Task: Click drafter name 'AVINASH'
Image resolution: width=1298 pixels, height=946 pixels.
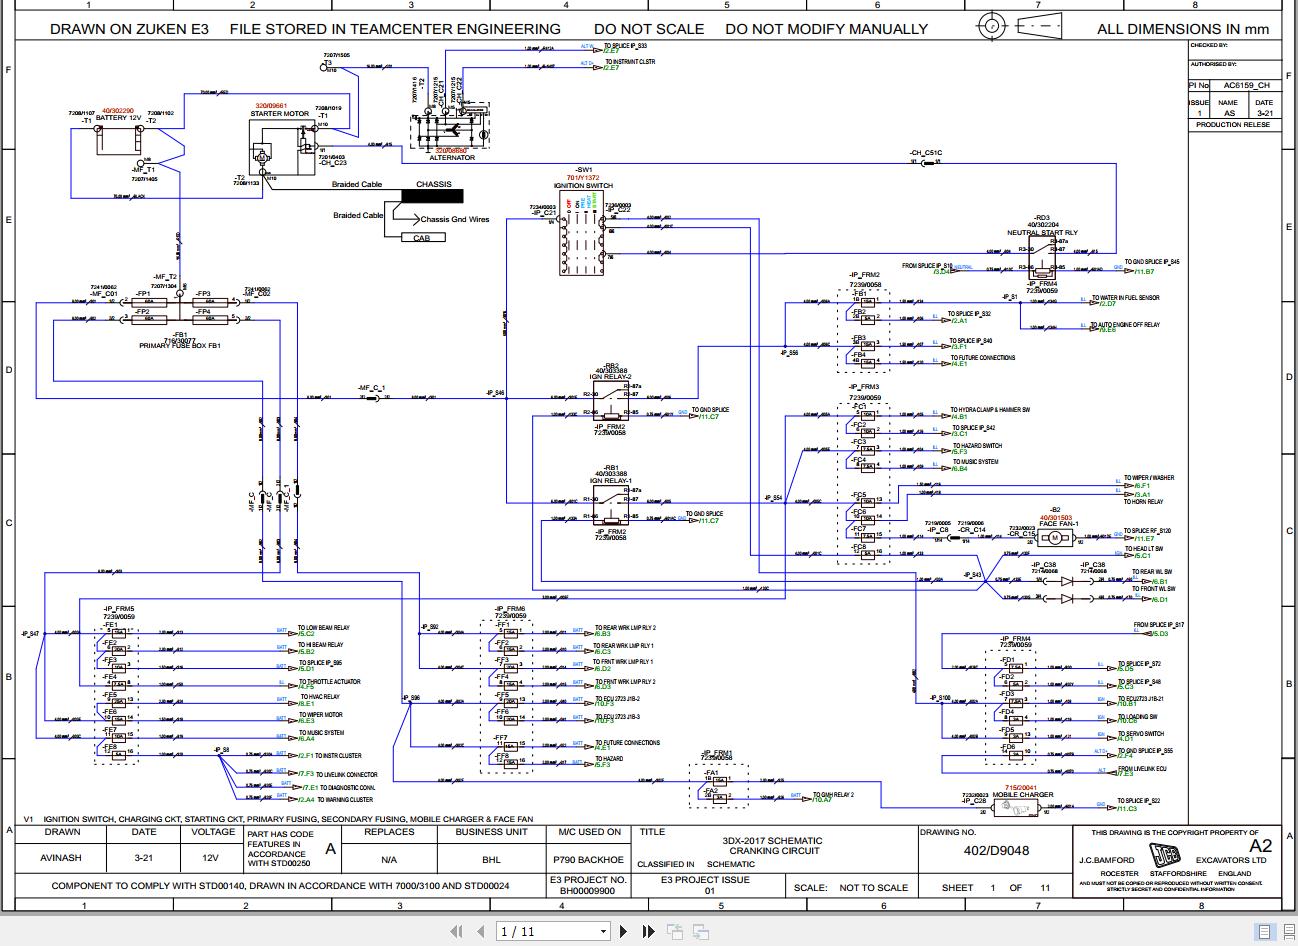Action: coord(61,857)
